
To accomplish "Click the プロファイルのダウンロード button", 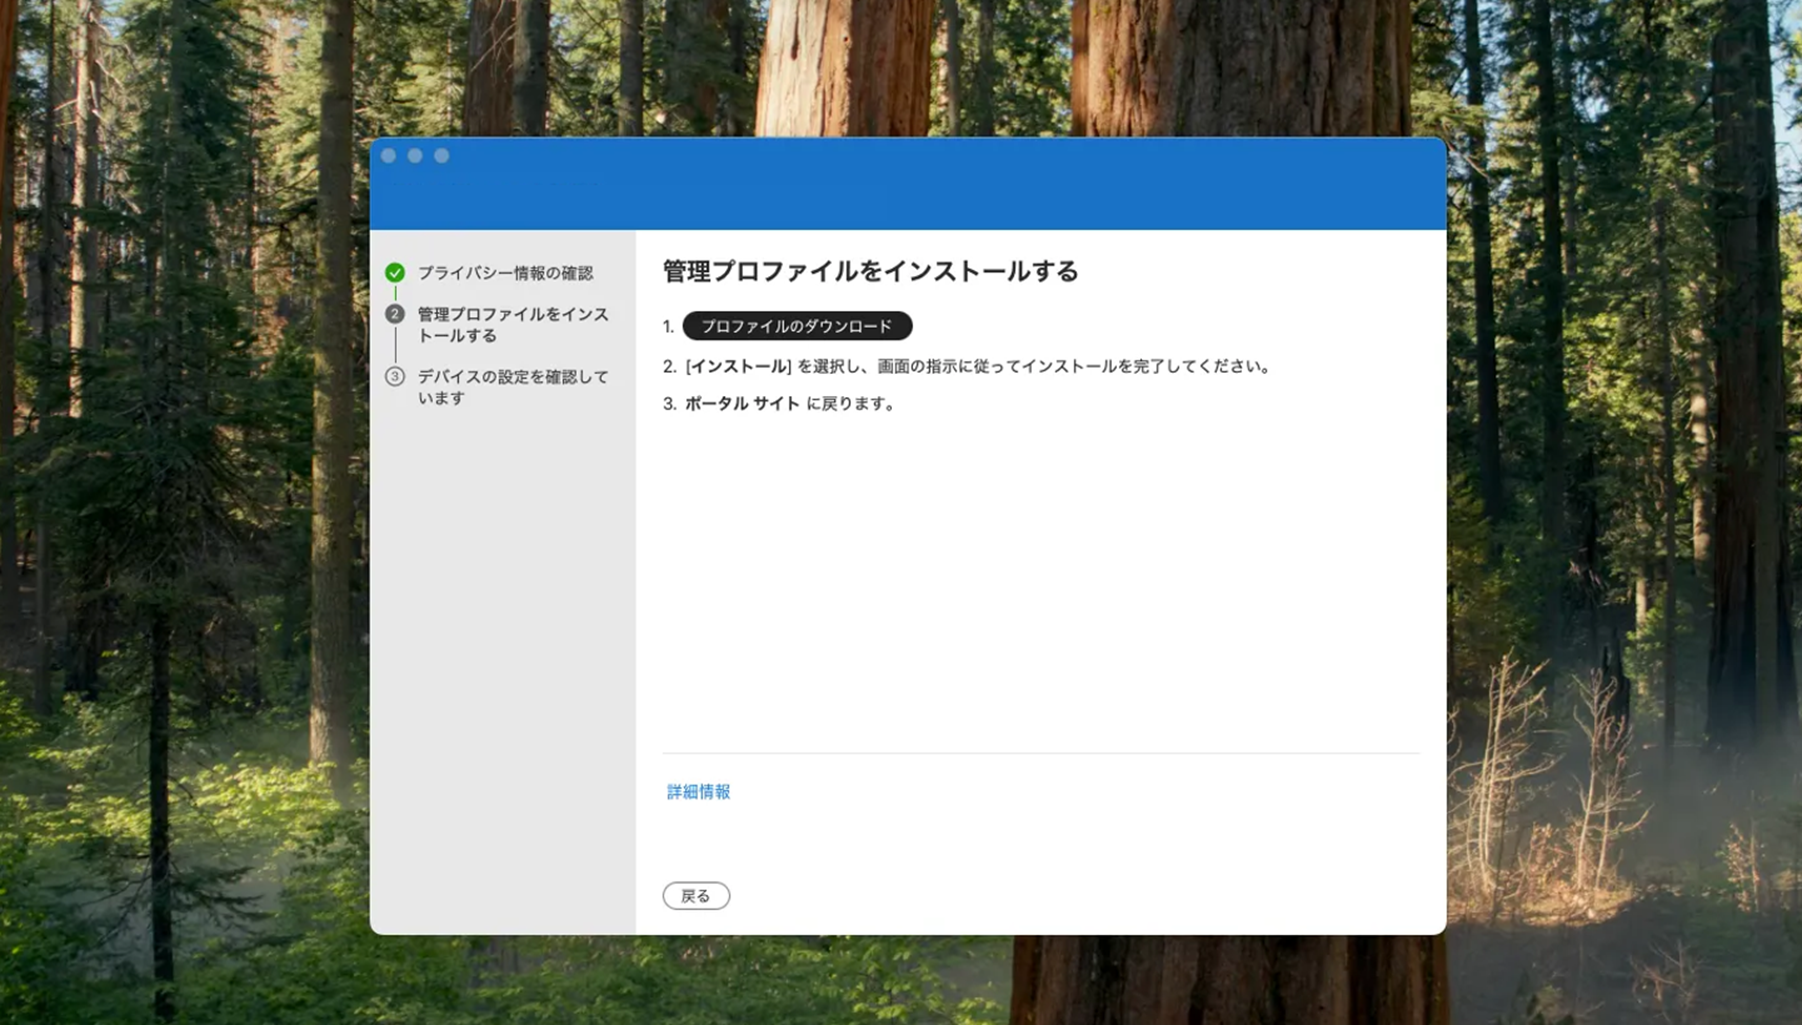I will click(797, 326).
